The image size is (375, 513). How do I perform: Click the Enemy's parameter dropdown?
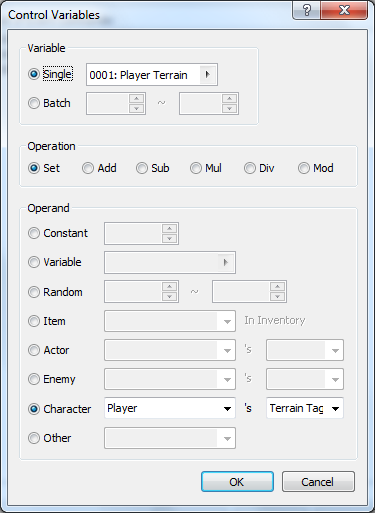(305, 379)
